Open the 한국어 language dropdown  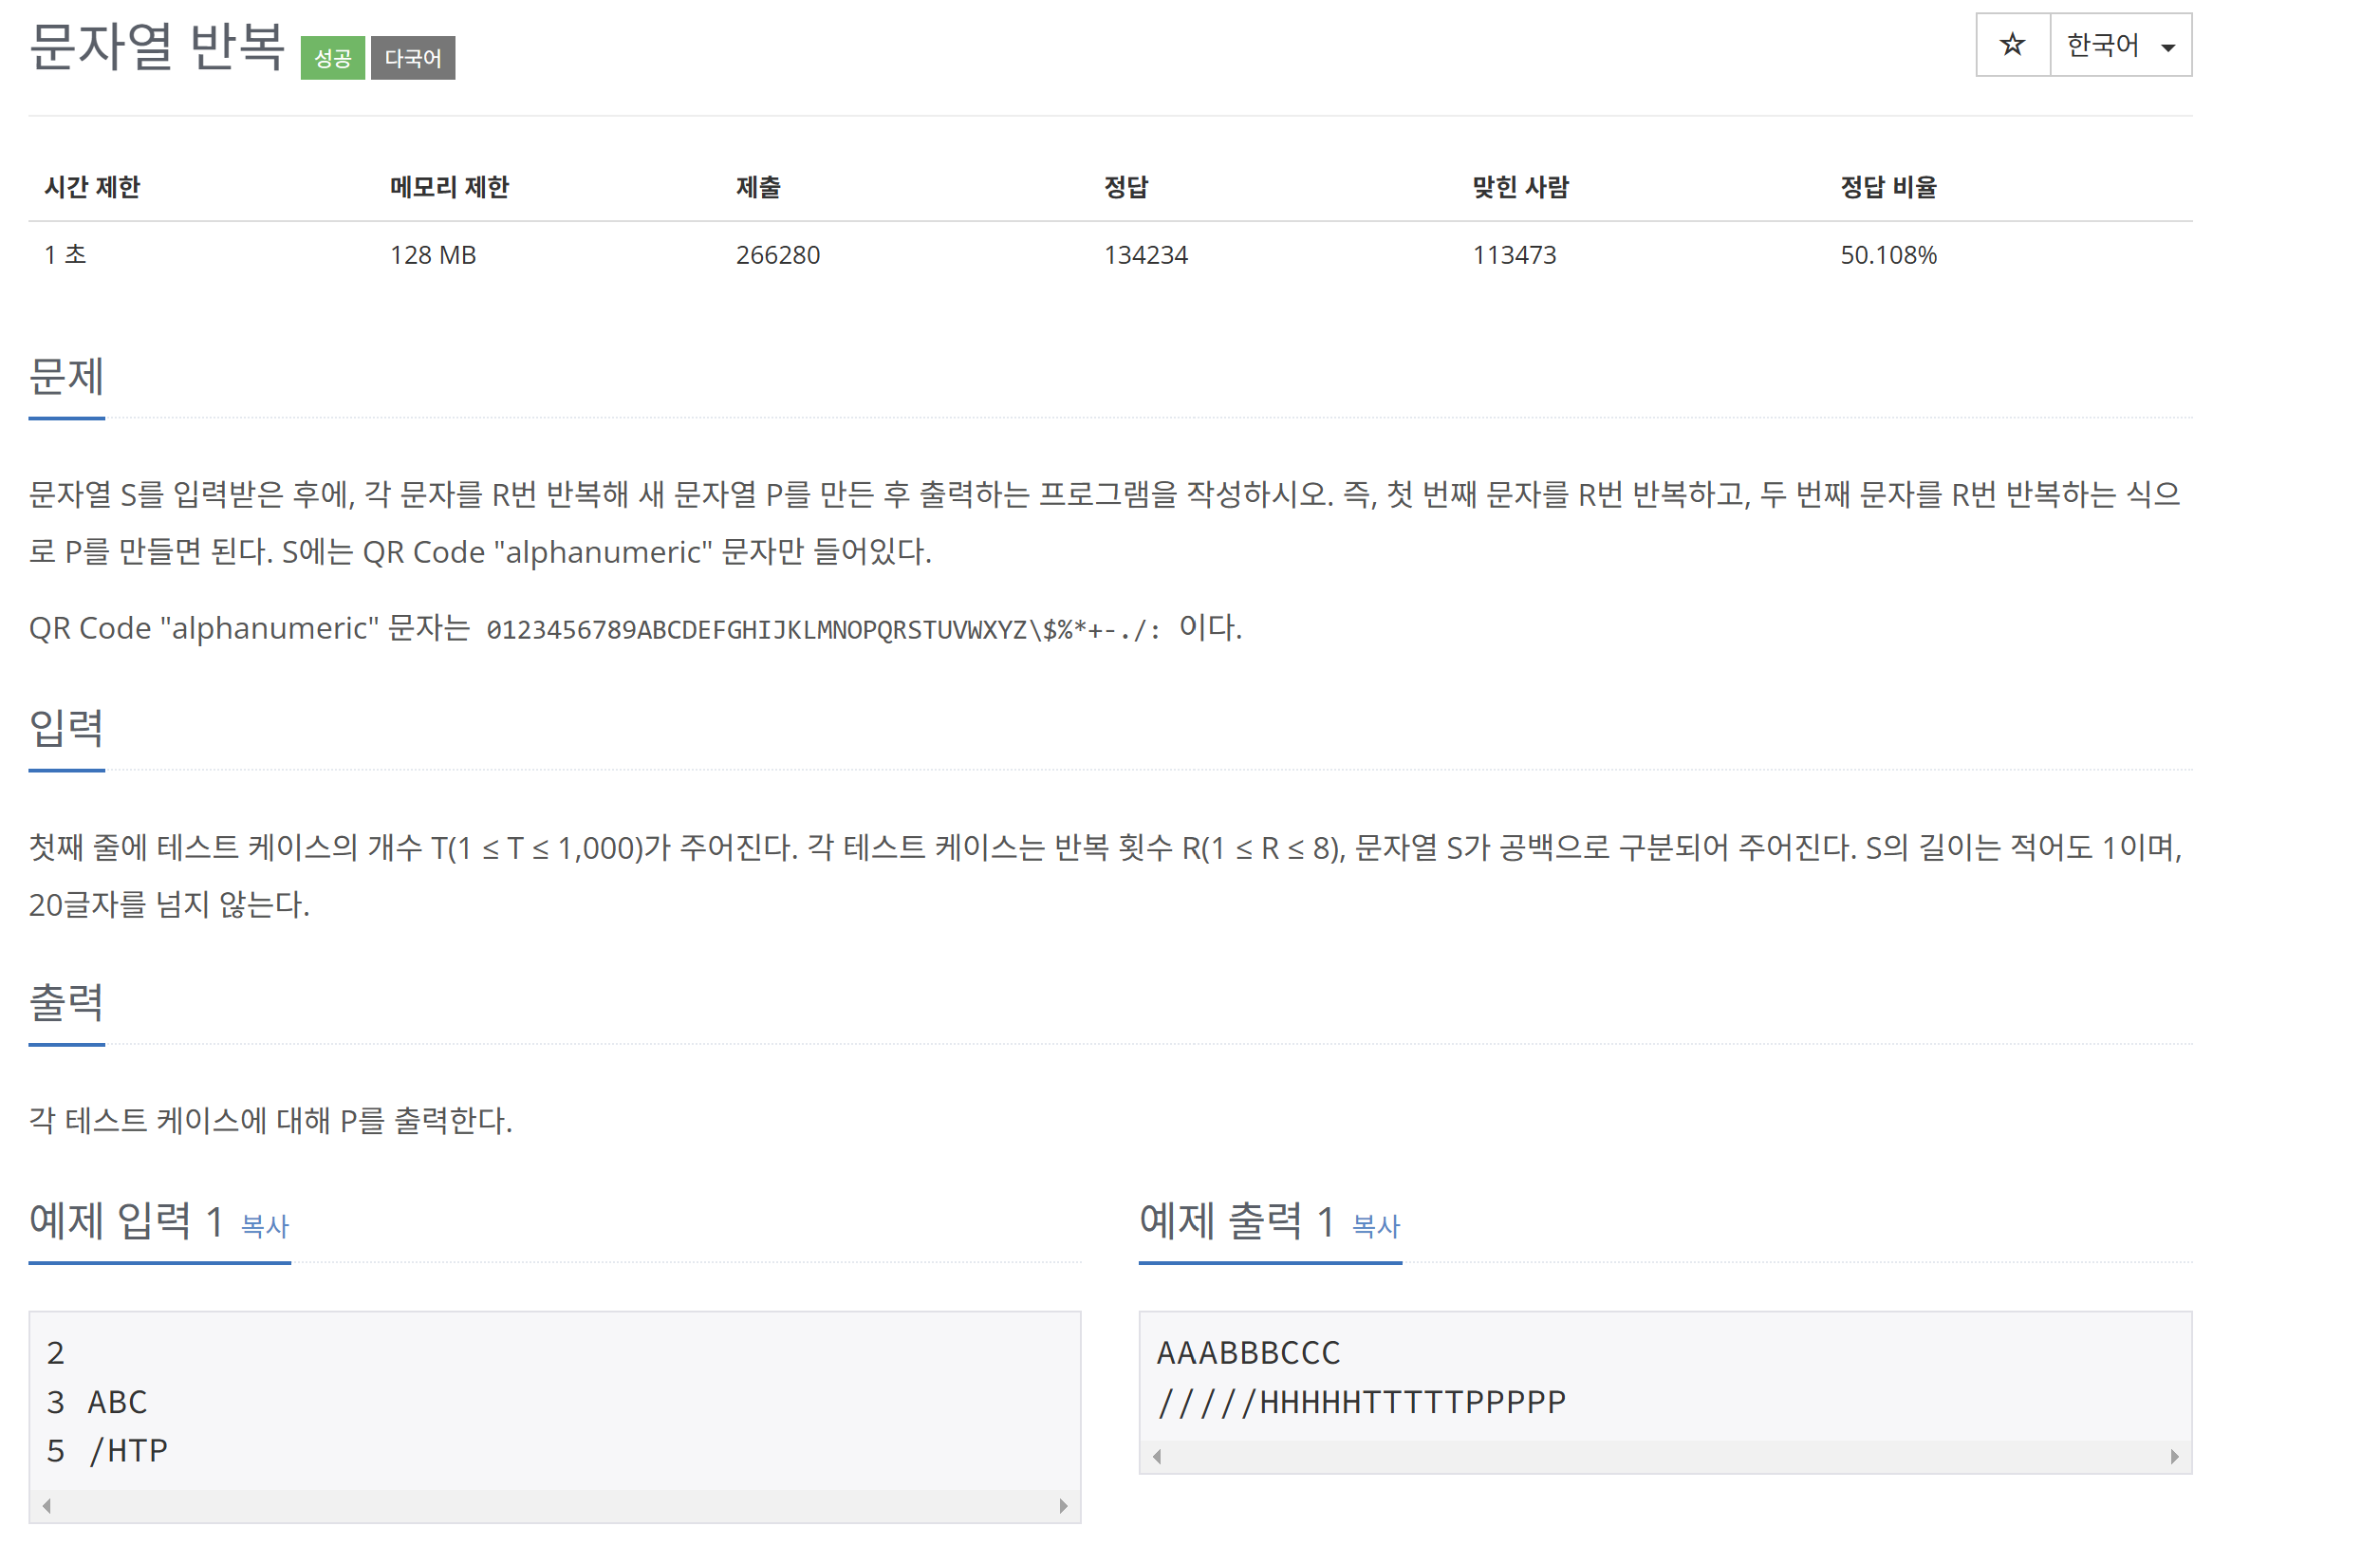(2119, 45)
